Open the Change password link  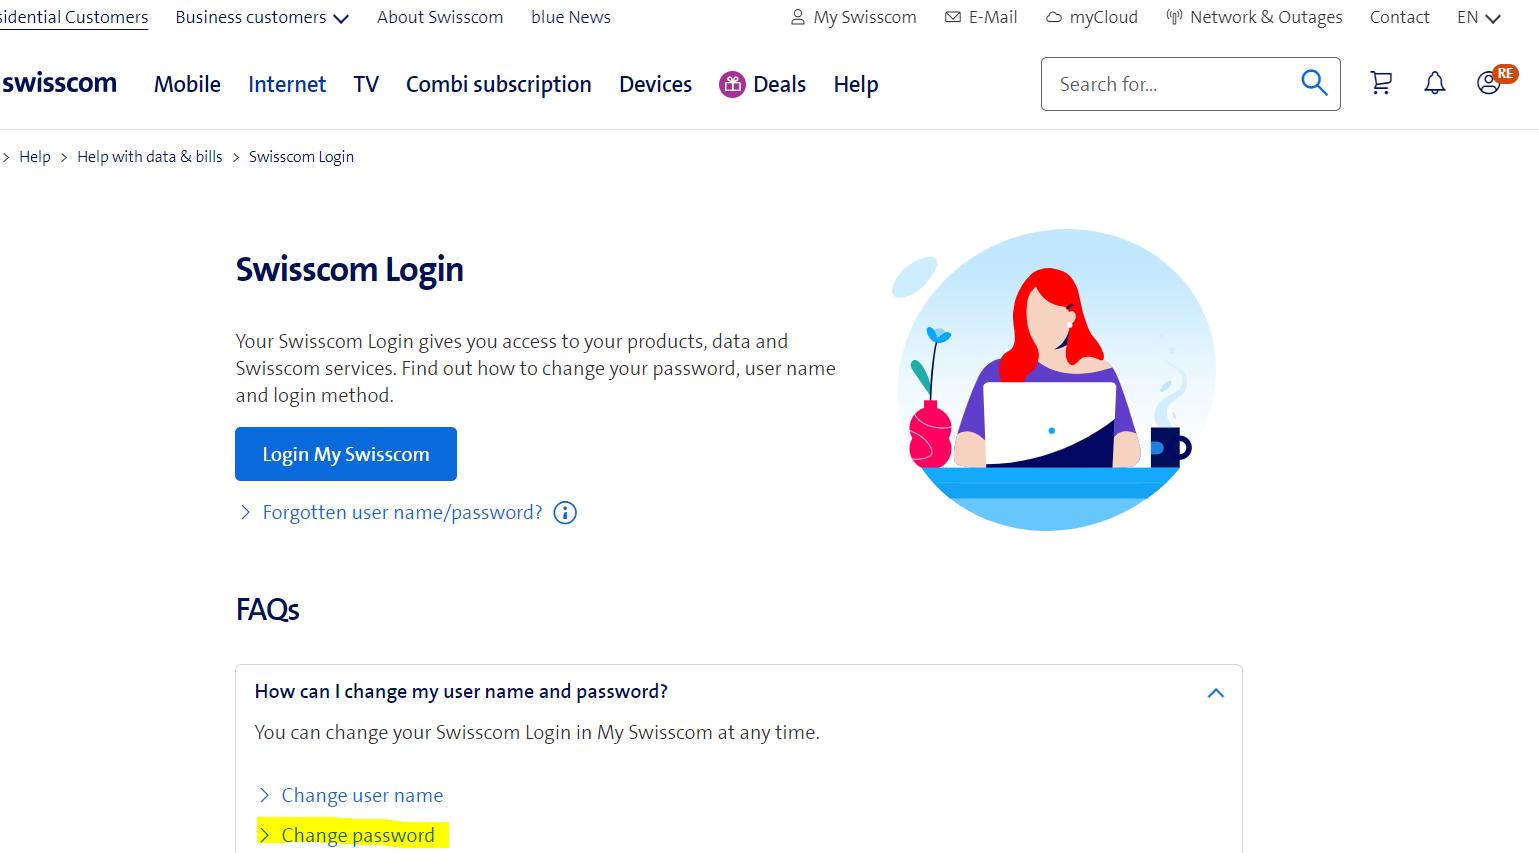click(358, 836)
